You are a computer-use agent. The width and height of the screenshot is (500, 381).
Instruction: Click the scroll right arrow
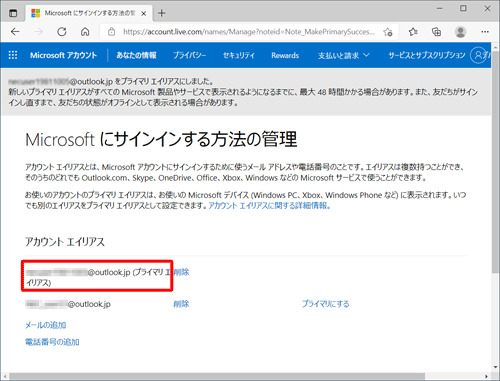click(486, 376)
